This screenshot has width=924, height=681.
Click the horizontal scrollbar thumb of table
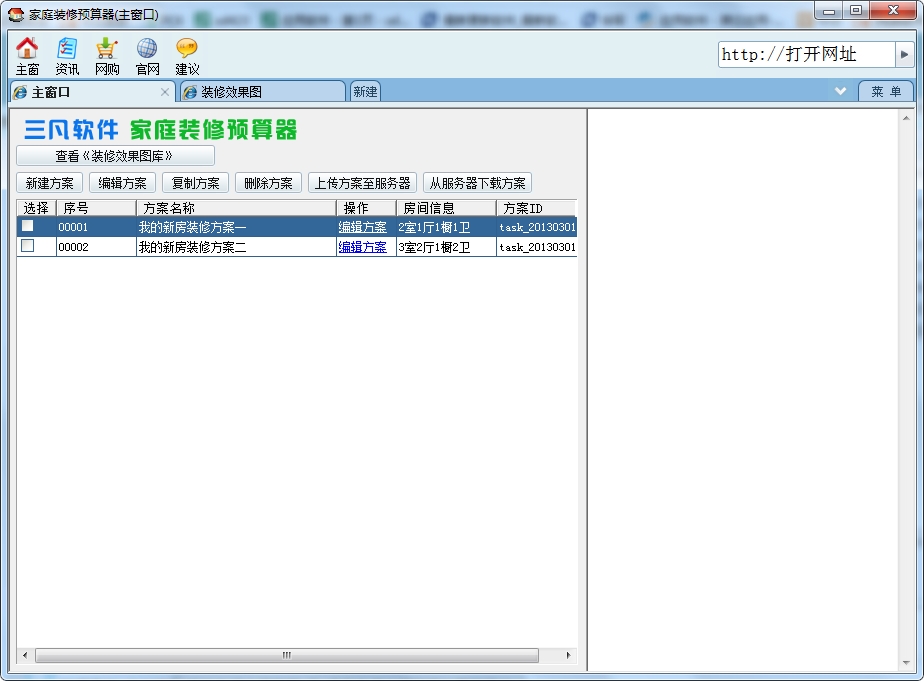pos(287,655)
